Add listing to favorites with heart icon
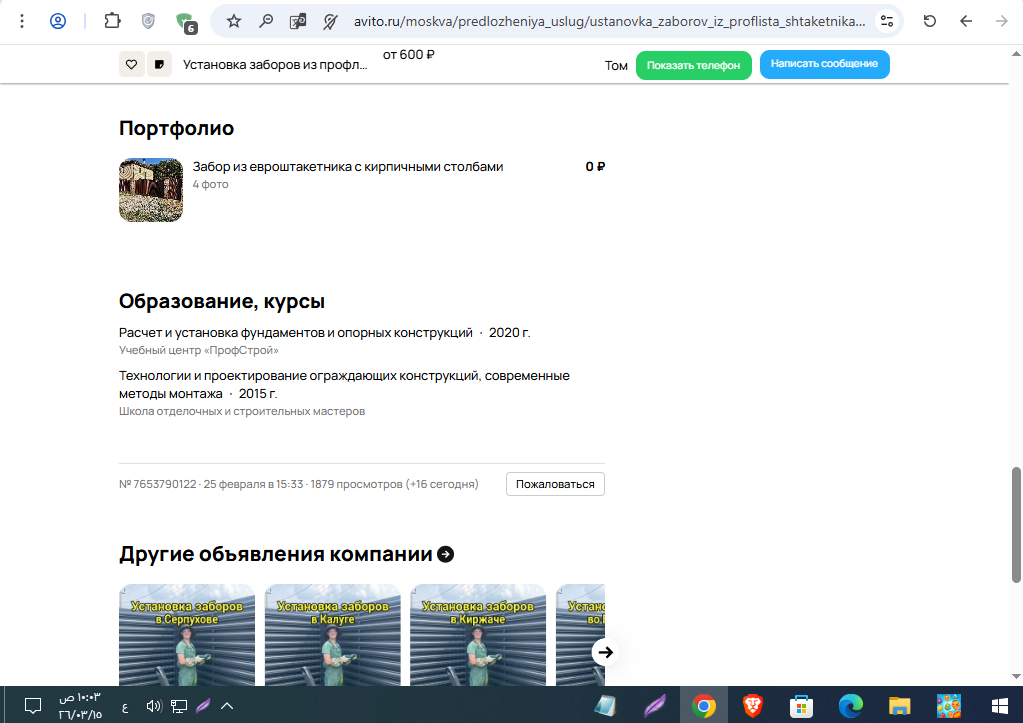This screenshot has width=1023, height=723. [x=132, y=65]
